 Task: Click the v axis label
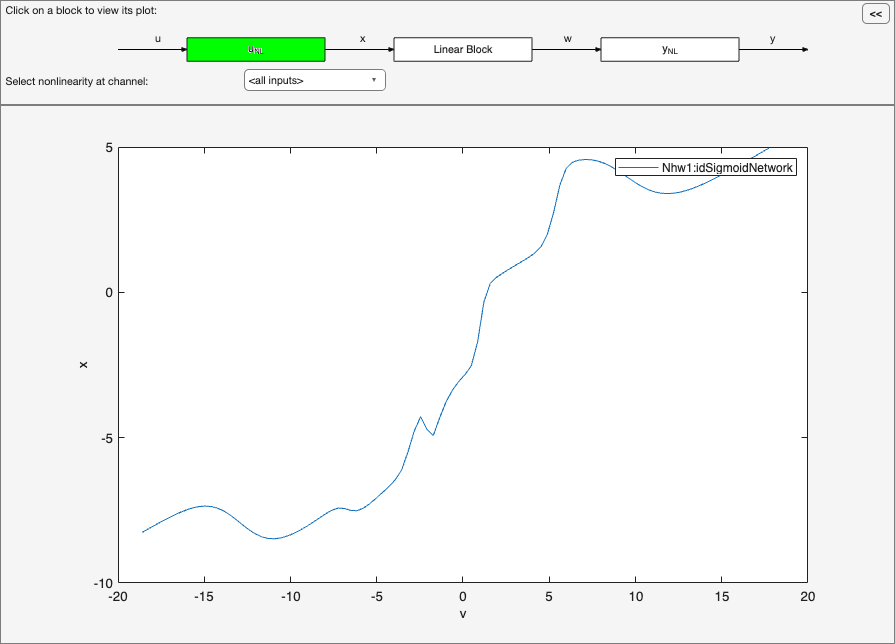click(x=463, y=614)
